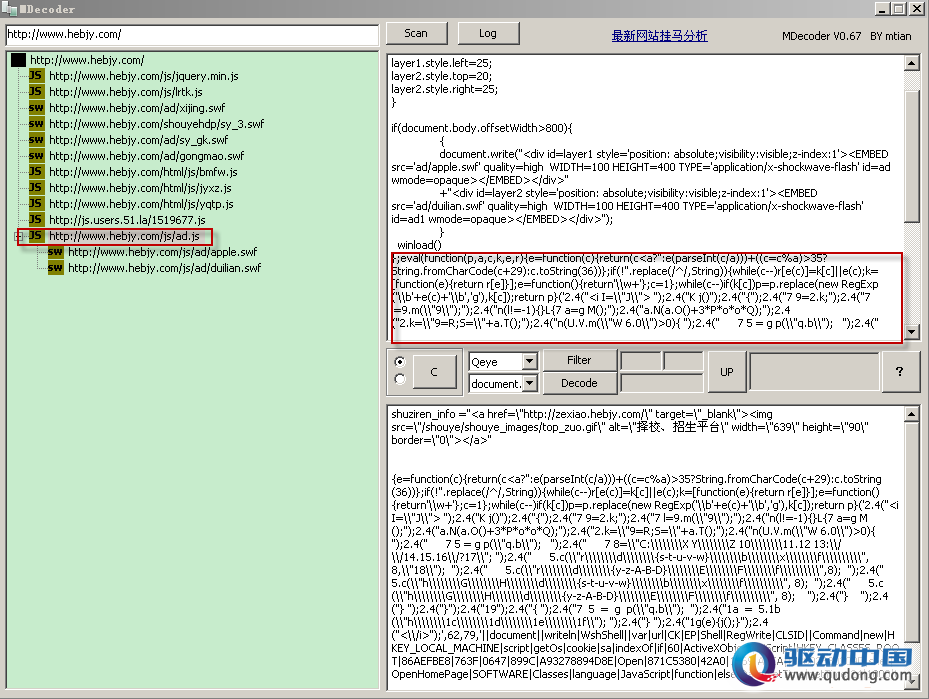The image size is (929, 699).
Task: Click the SW icon beside ad/xijing.swf
Action: click(36, 108)
